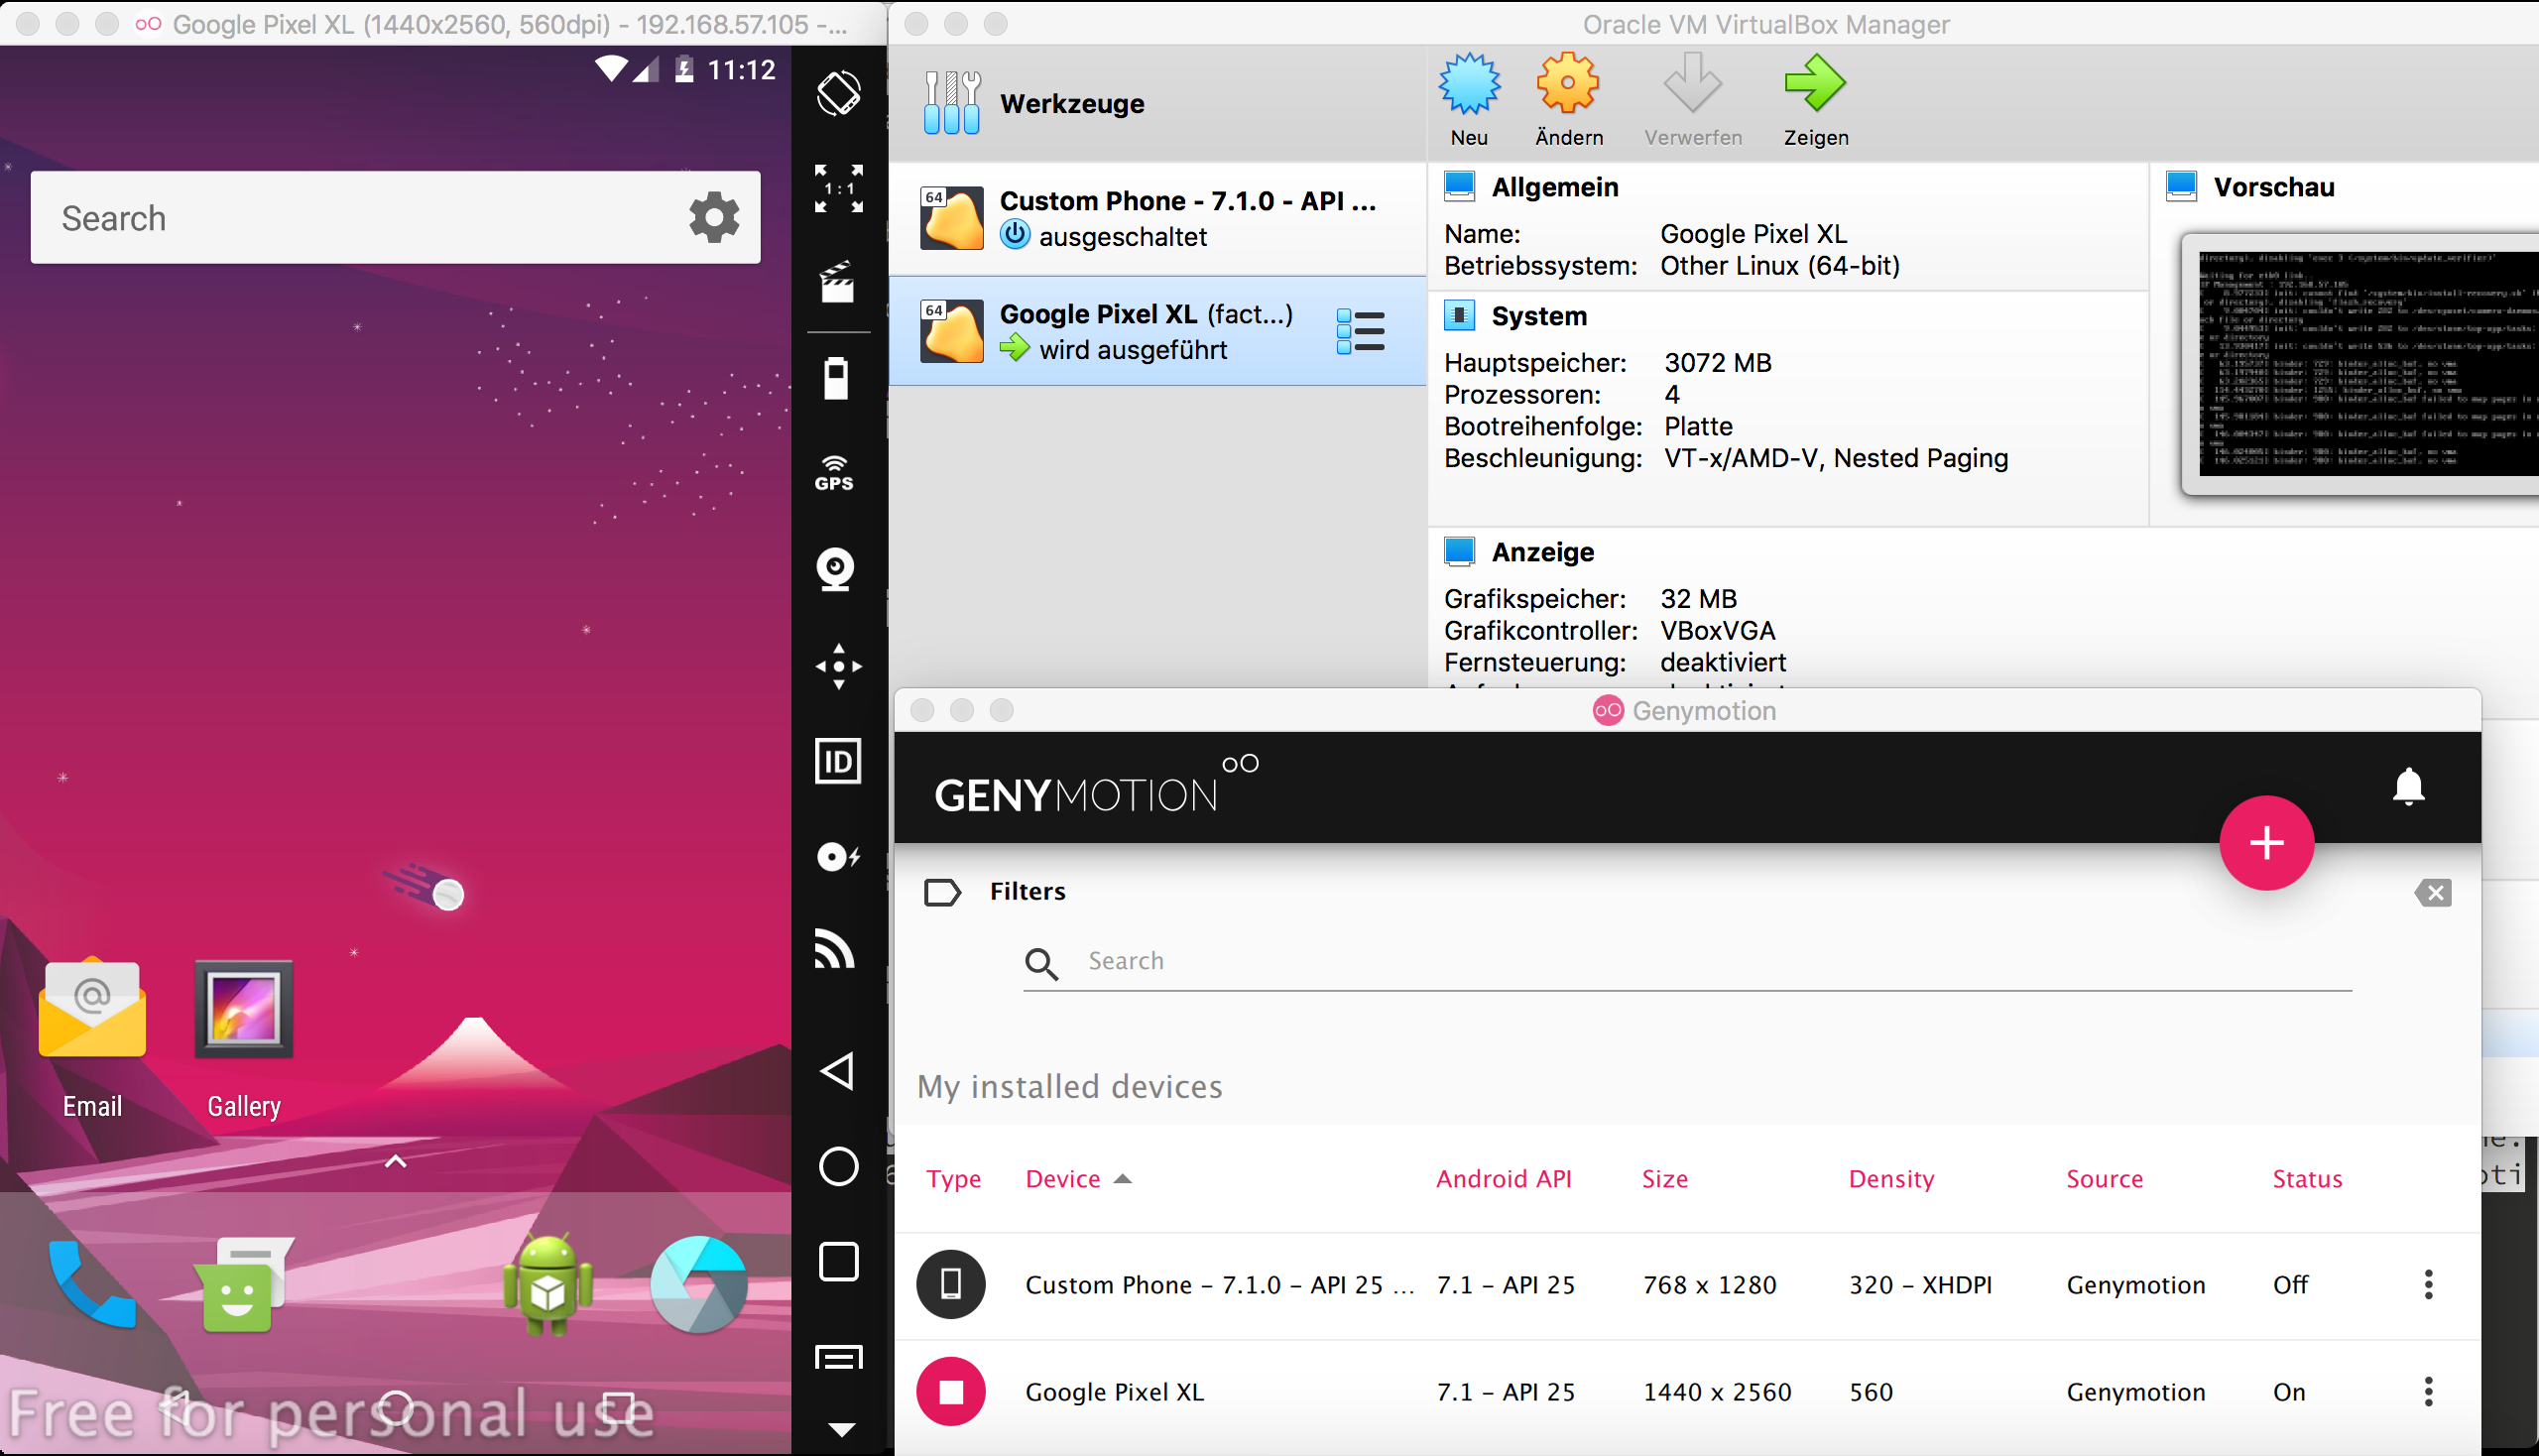Open Google Pixel XL VM tools menu
This screenshot has width=2539, height=1456.
pyautogui.click(x=1360, y=332)
